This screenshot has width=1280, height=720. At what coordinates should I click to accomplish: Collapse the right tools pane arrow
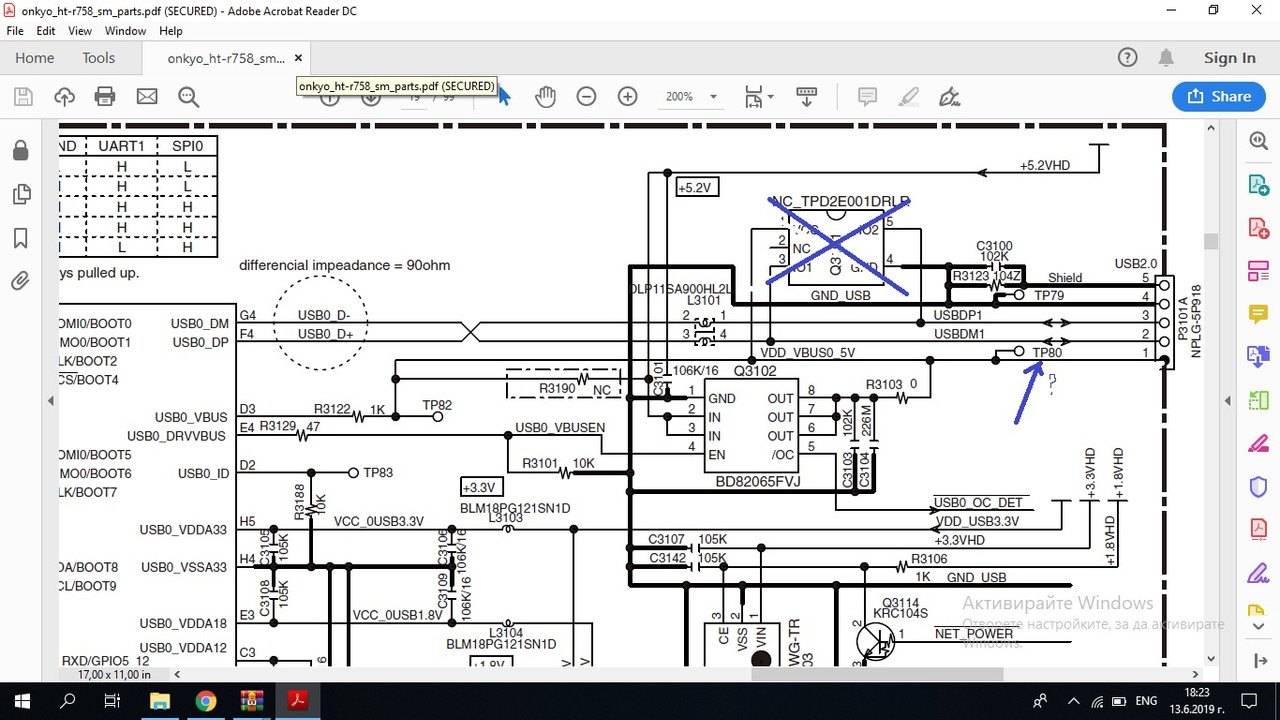1228,400
